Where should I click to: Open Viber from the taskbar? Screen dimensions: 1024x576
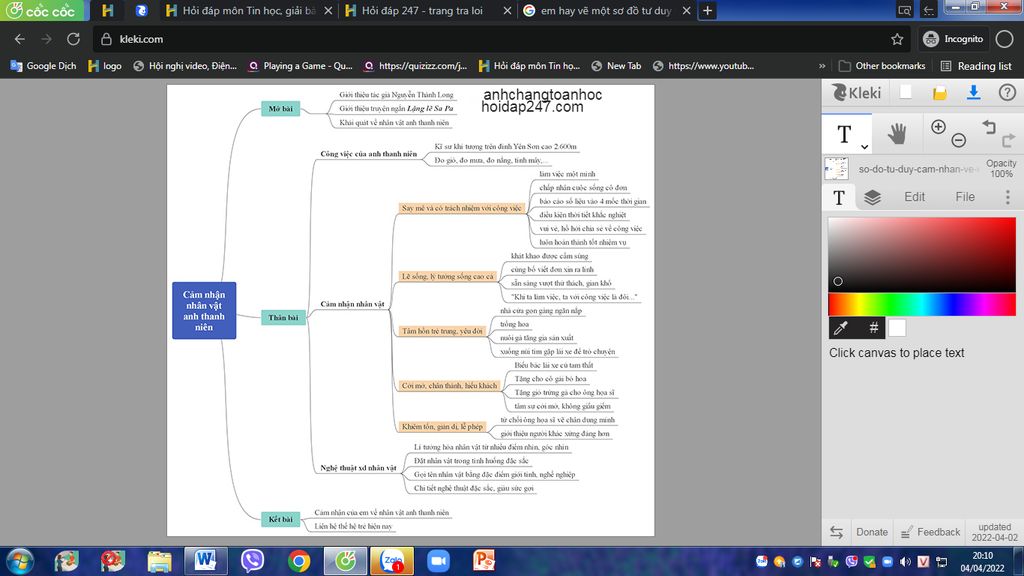[x=252, y=561]
